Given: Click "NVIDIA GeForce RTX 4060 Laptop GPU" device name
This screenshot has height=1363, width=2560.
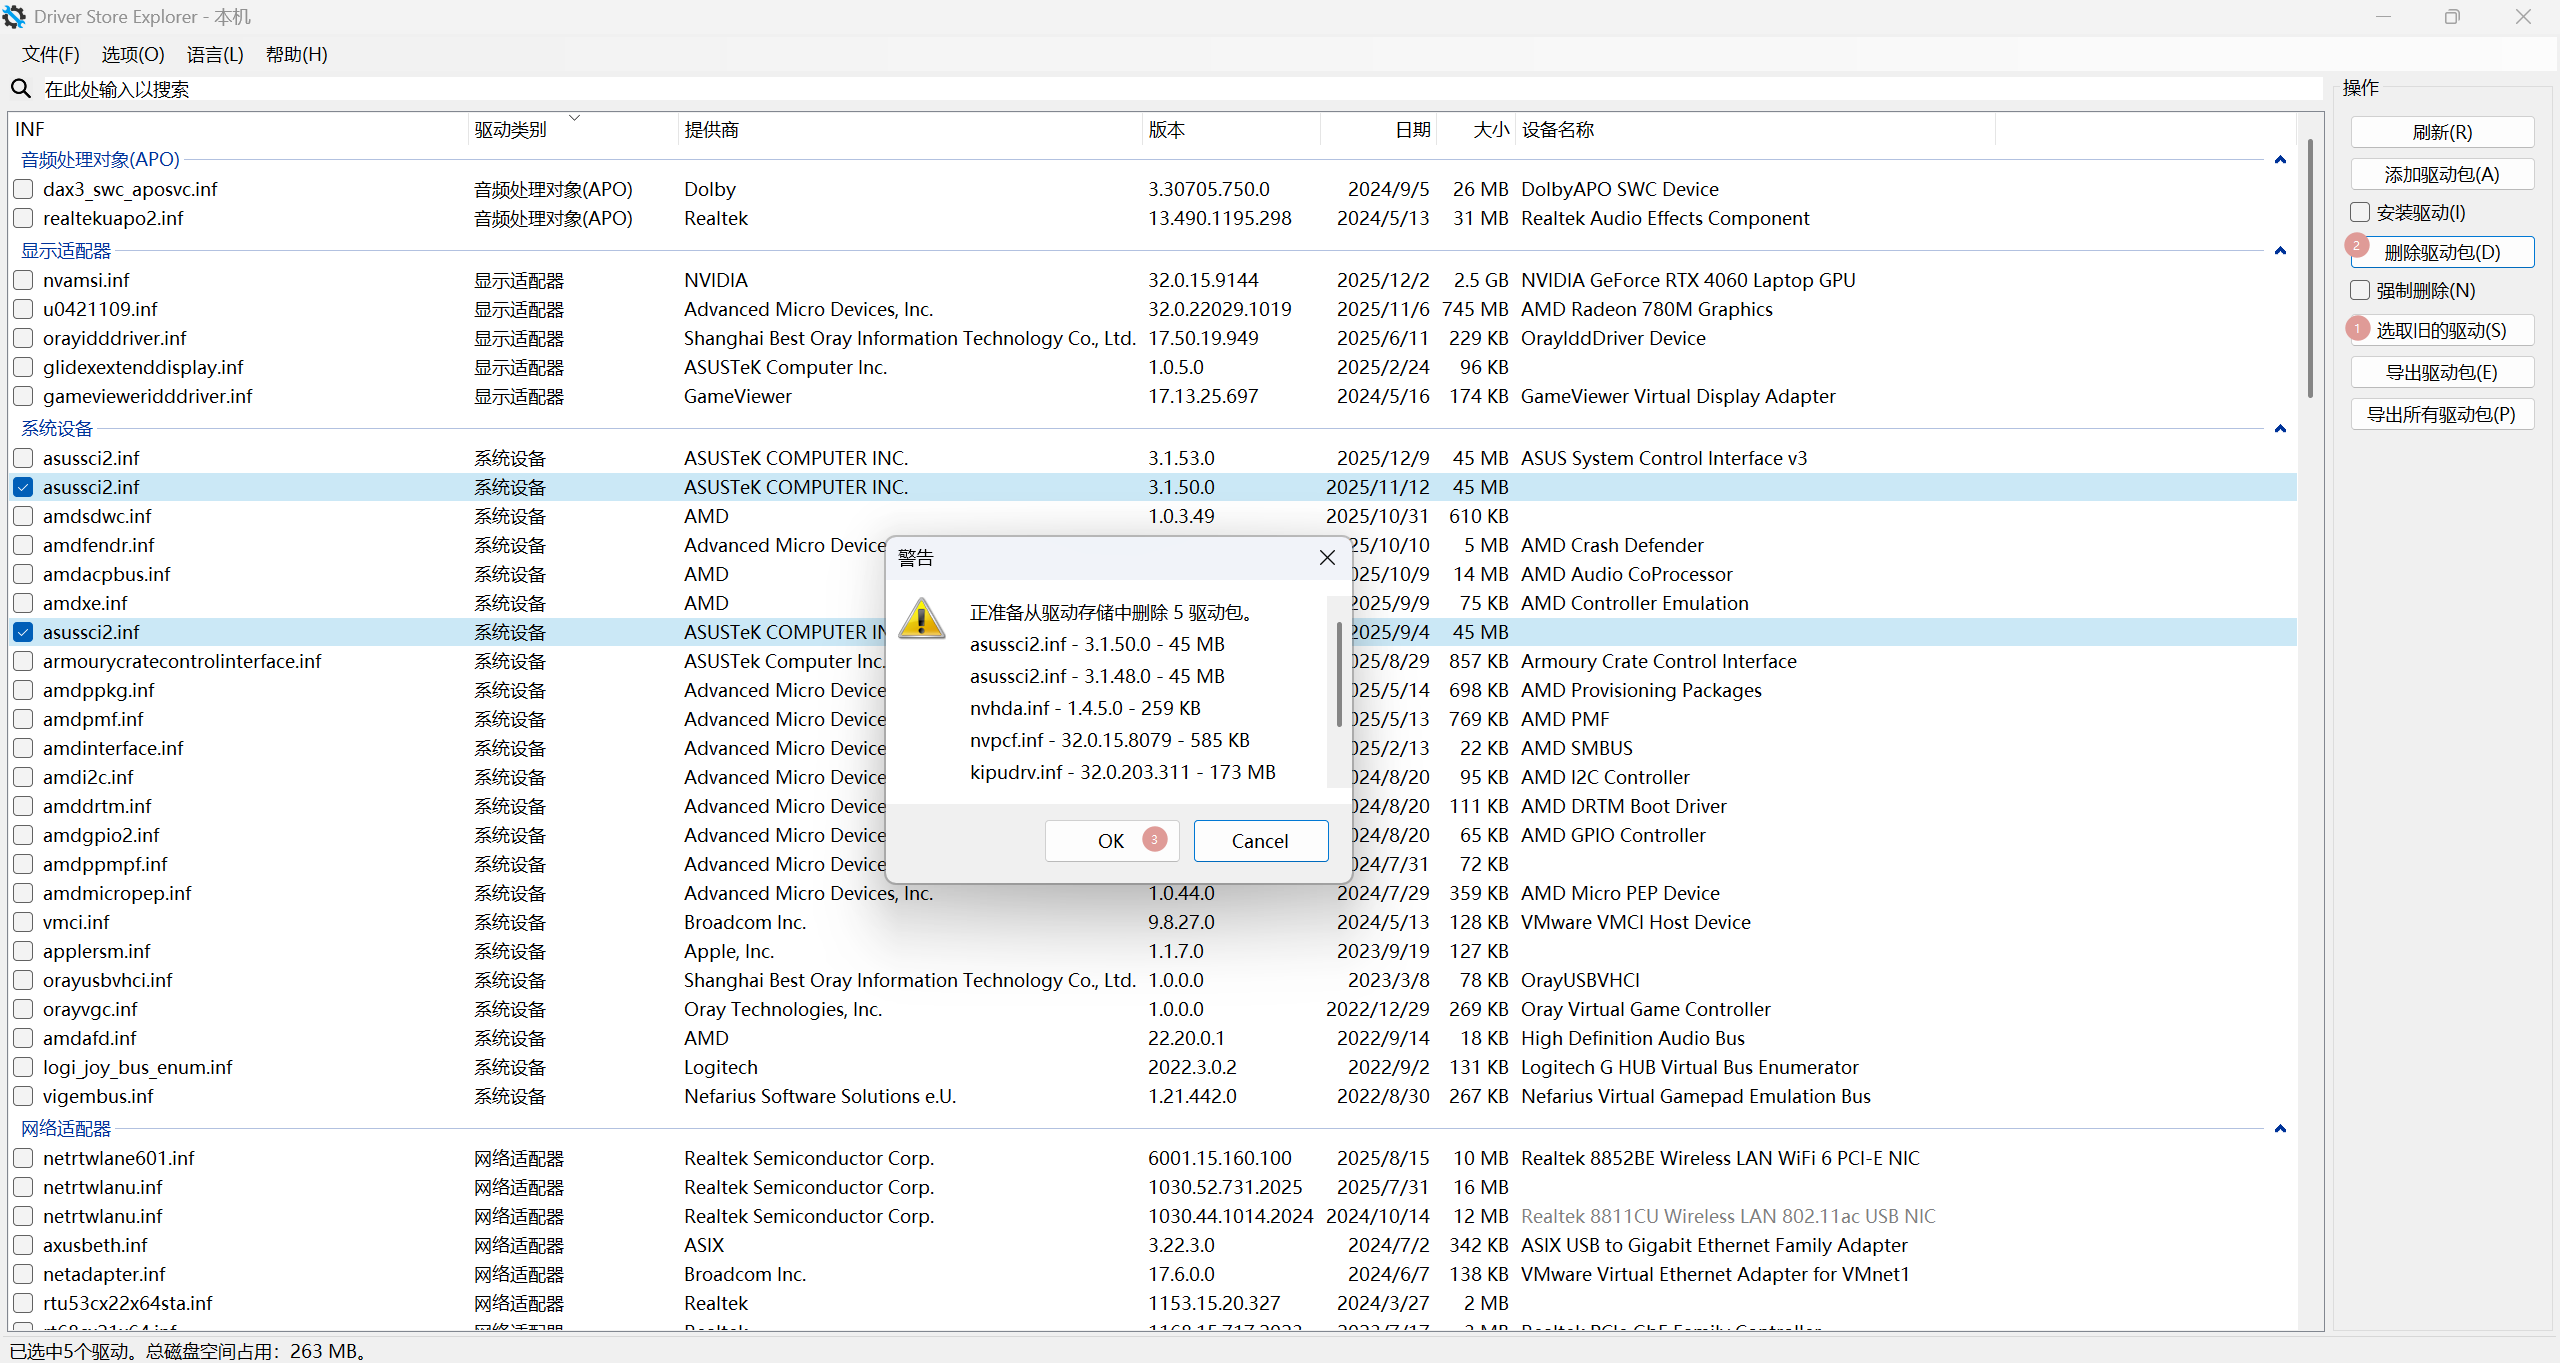Looking at the screenshot, I should pyautogui.click(x=1688, y=280).
